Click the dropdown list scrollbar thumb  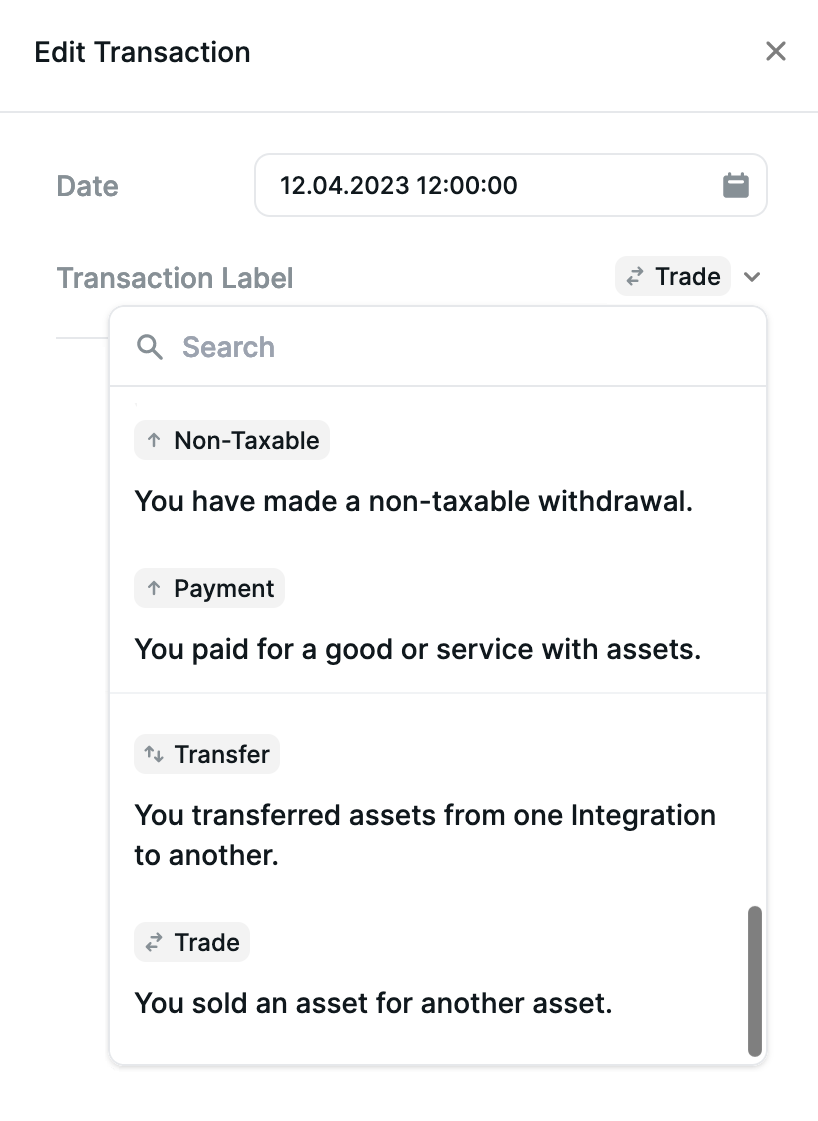click(755, 980)
